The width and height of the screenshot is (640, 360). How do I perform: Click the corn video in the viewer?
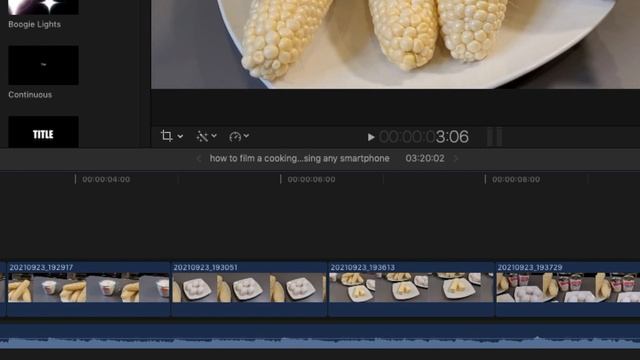click(395, 44)
